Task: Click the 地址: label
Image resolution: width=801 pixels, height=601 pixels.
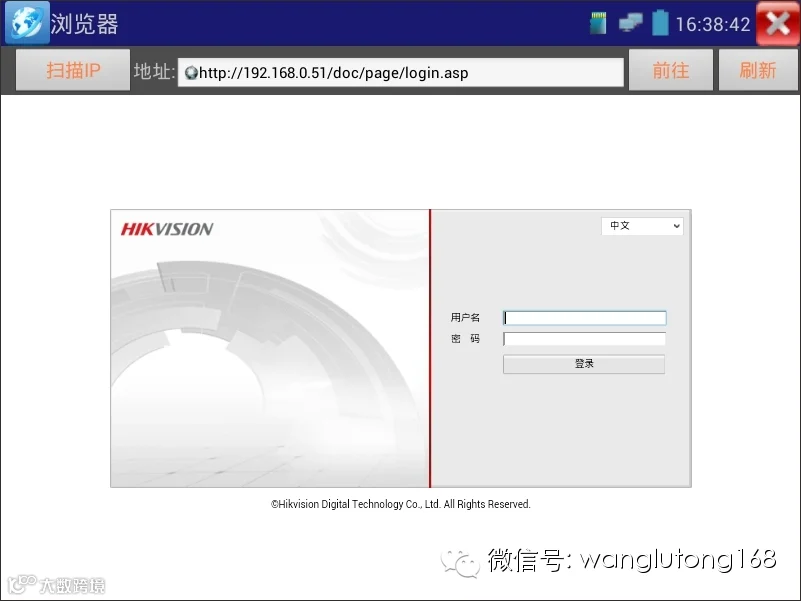Action: [x=154, y=71]
